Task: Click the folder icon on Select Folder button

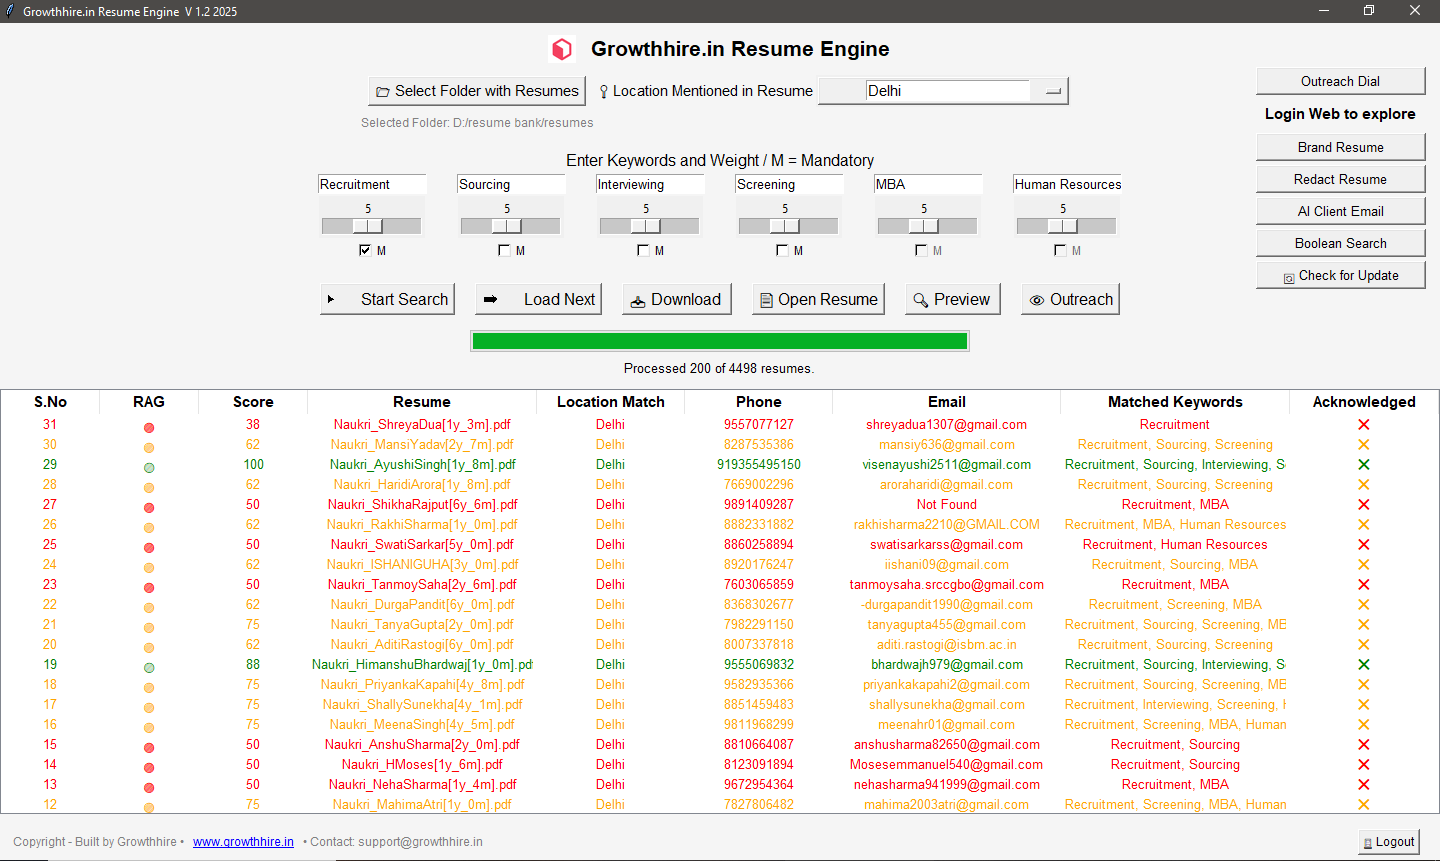Action: pyautogui.click(x=382, y=92)
